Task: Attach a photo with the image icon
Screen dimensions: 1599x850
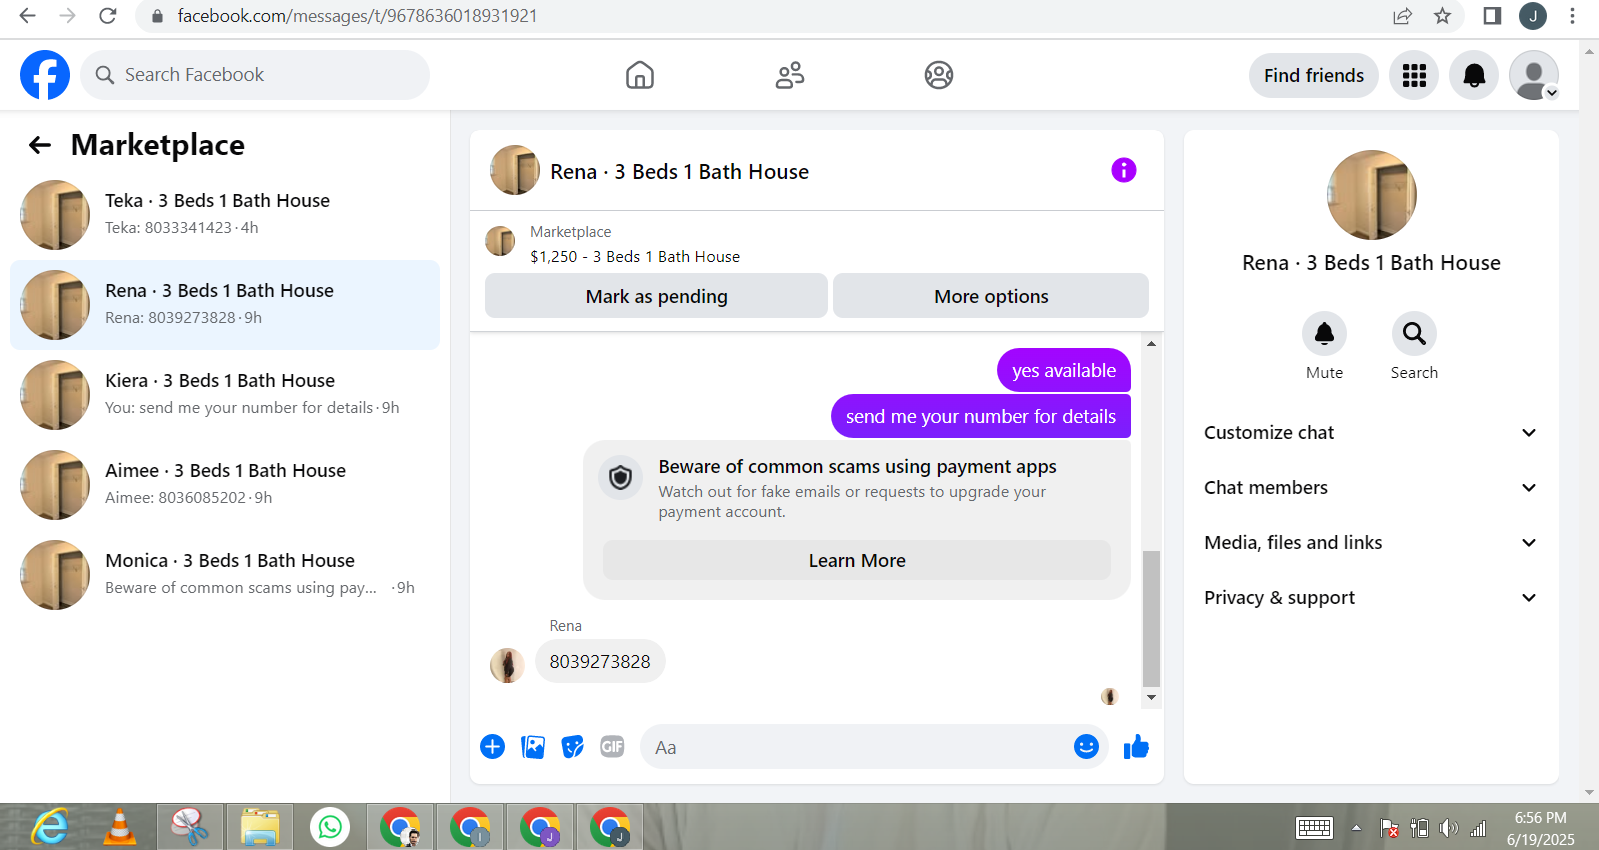Action: tap(533, 747)
